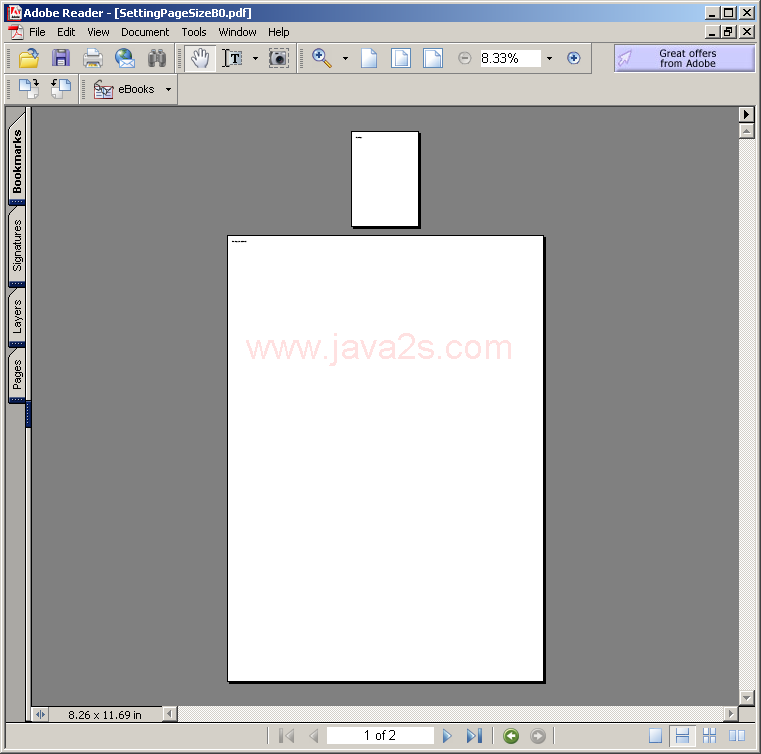Viewport: 761px width, 754px height.
Task: Restore the inner document window
Action: tap(728, 32)
